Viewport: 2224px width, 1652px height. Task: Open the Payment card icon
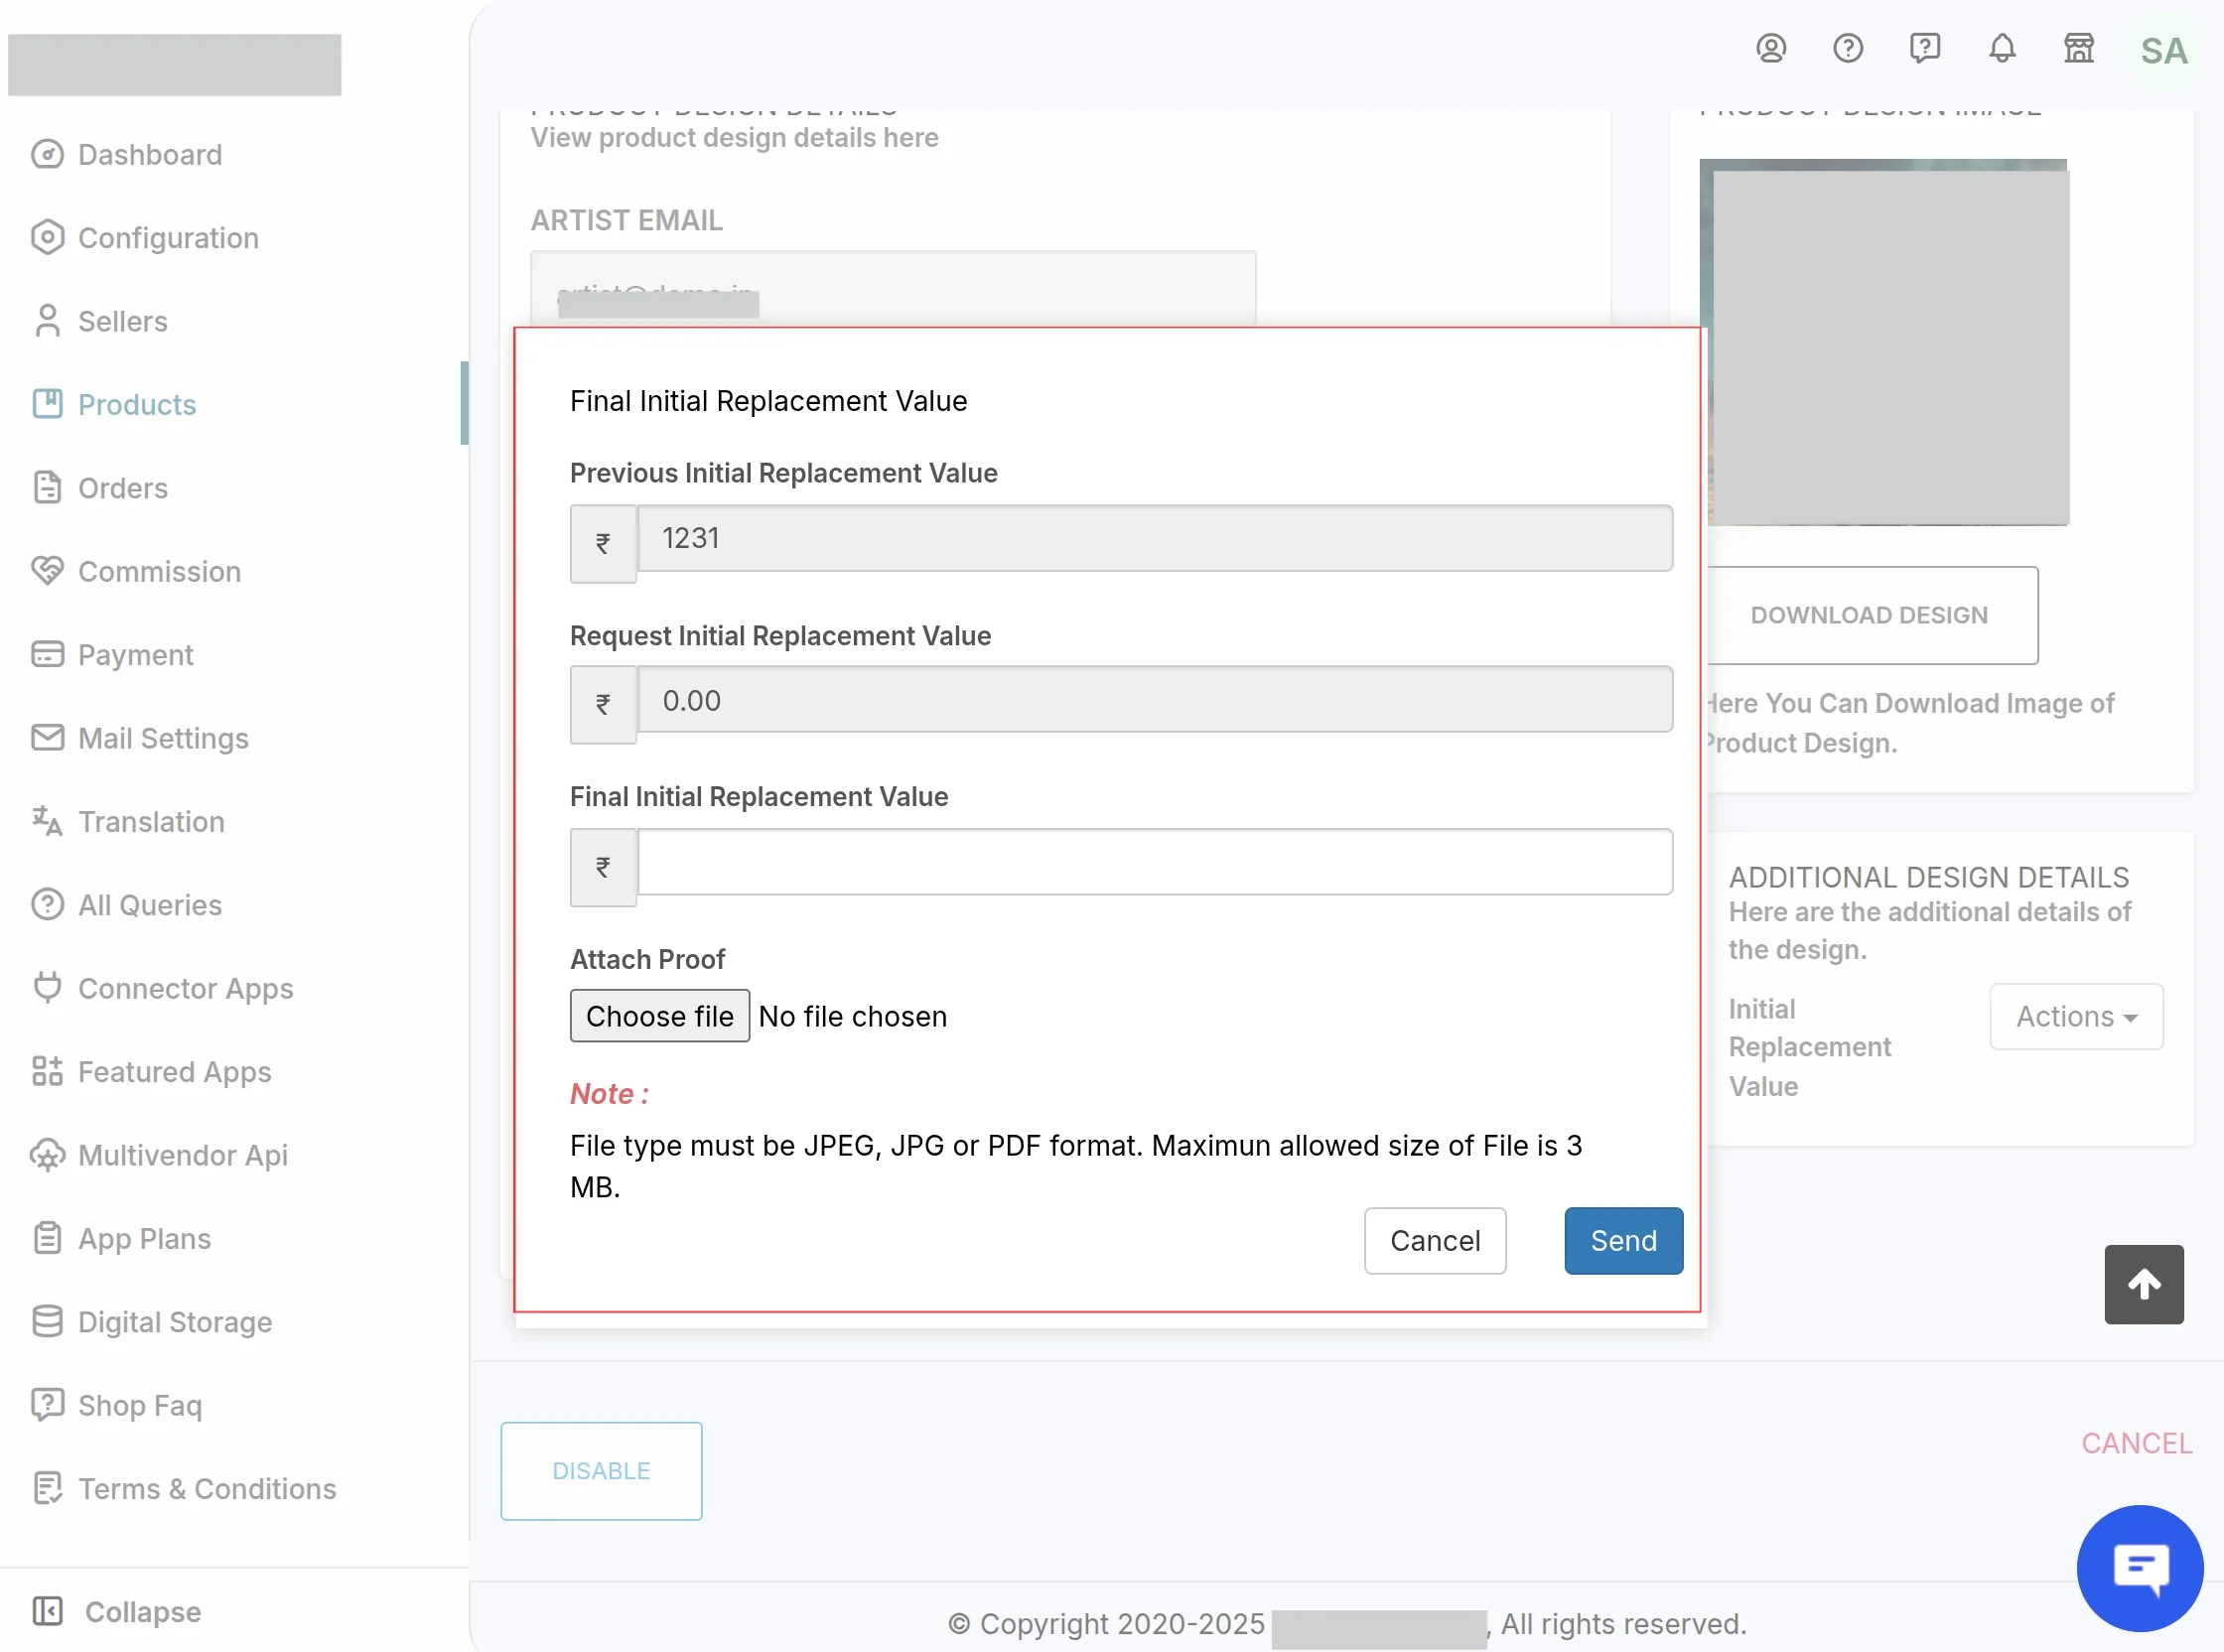[47, 654]
